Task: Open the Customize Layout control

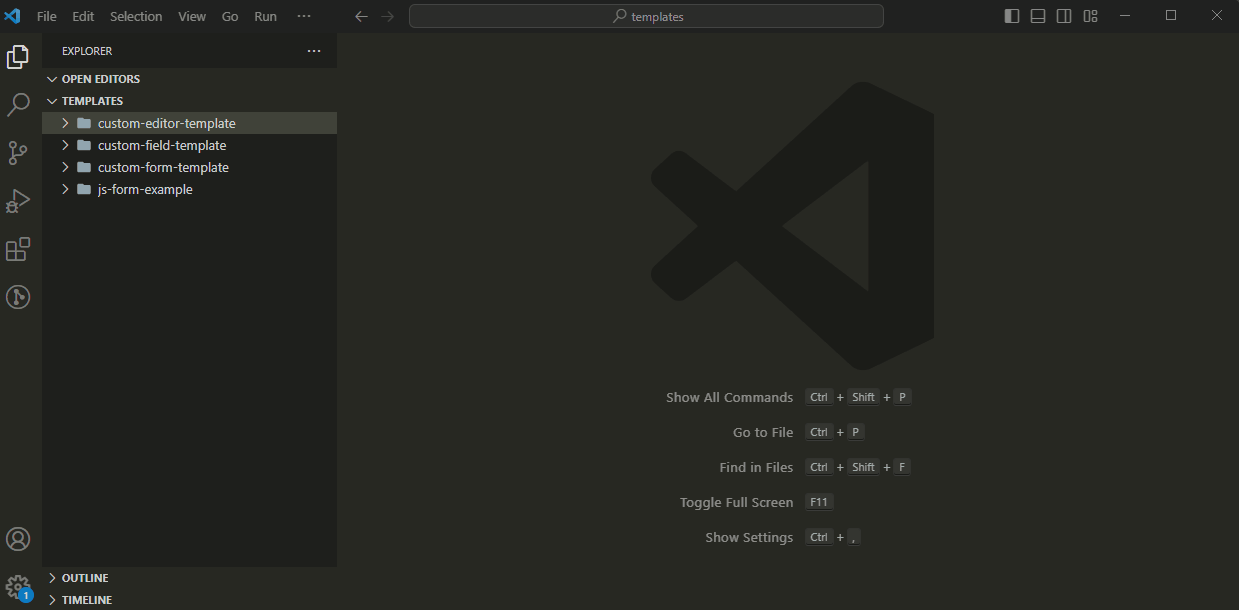Action: pyautogui.click(x=1090, y=15)
